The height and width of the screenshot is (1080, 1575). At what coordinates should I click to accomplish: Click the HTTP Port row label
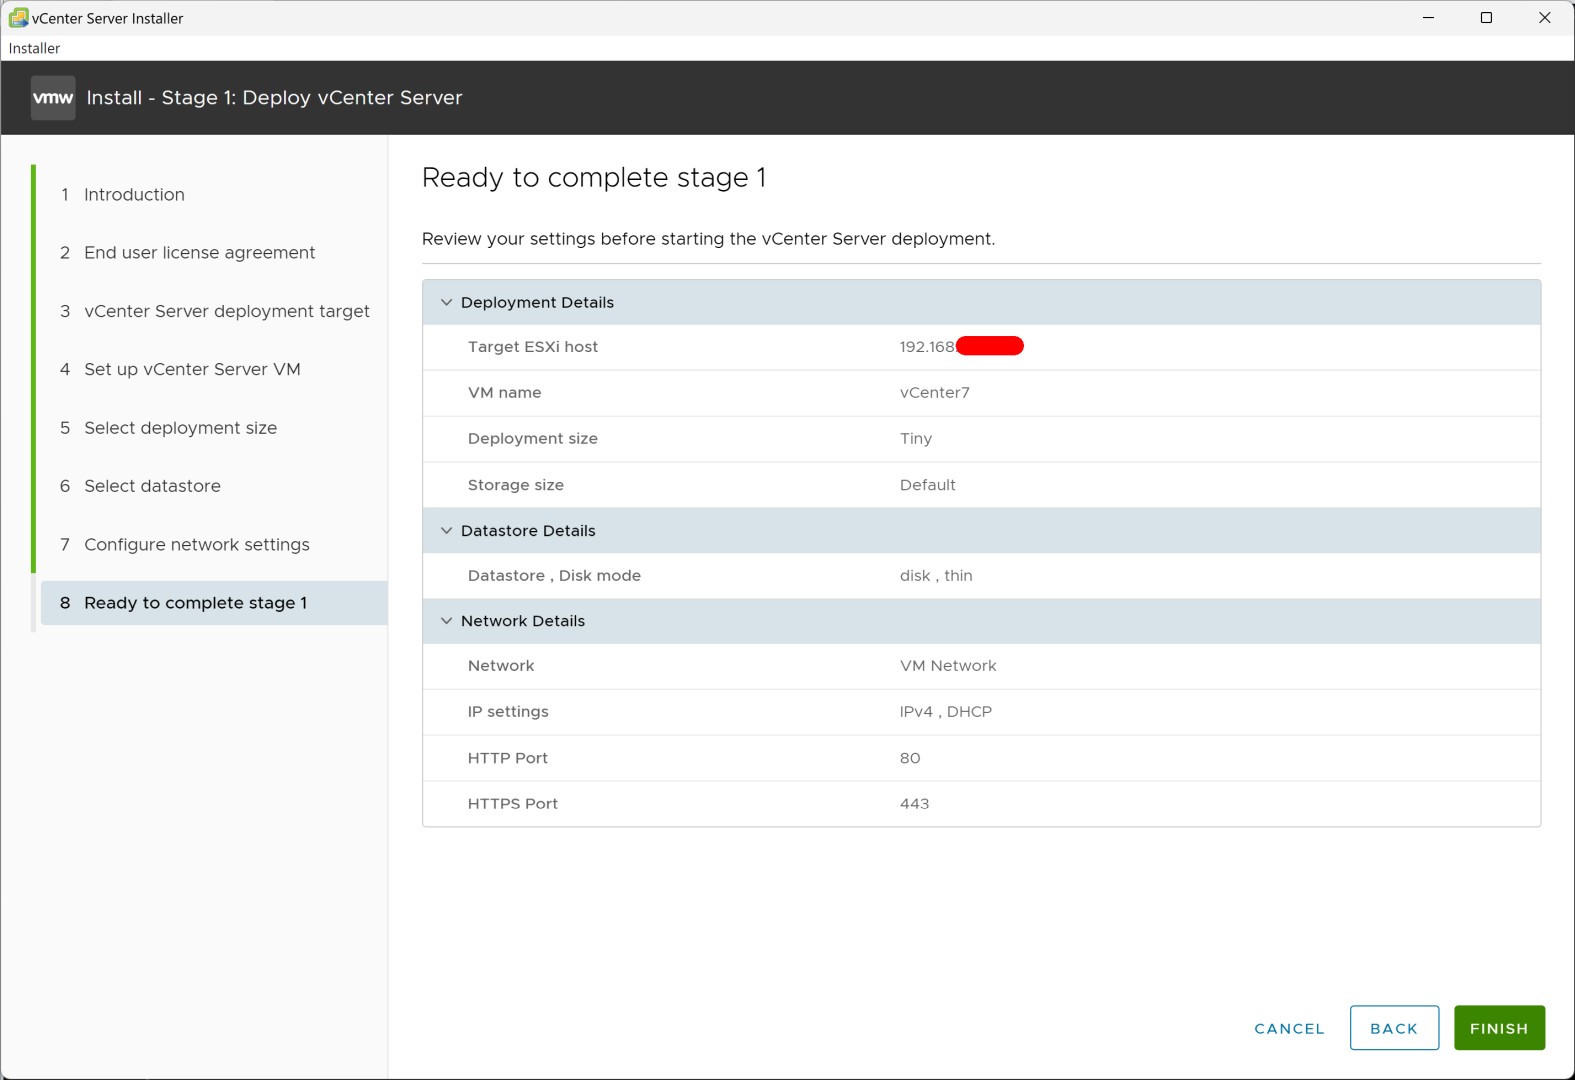click(507, 758)
